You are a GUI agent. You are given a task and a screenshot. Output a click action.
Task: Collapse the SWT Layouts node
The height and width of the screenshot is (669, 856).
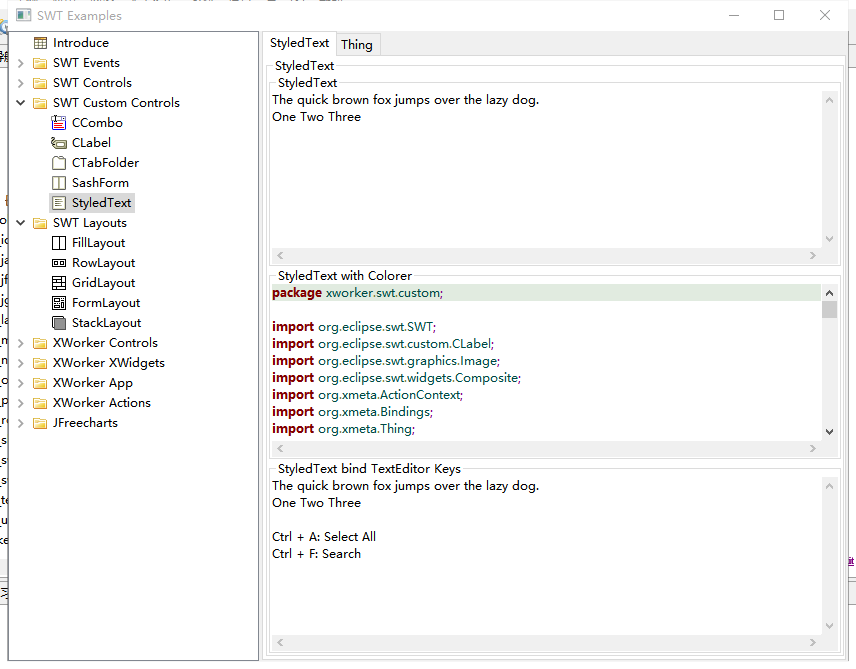point(21,223)
